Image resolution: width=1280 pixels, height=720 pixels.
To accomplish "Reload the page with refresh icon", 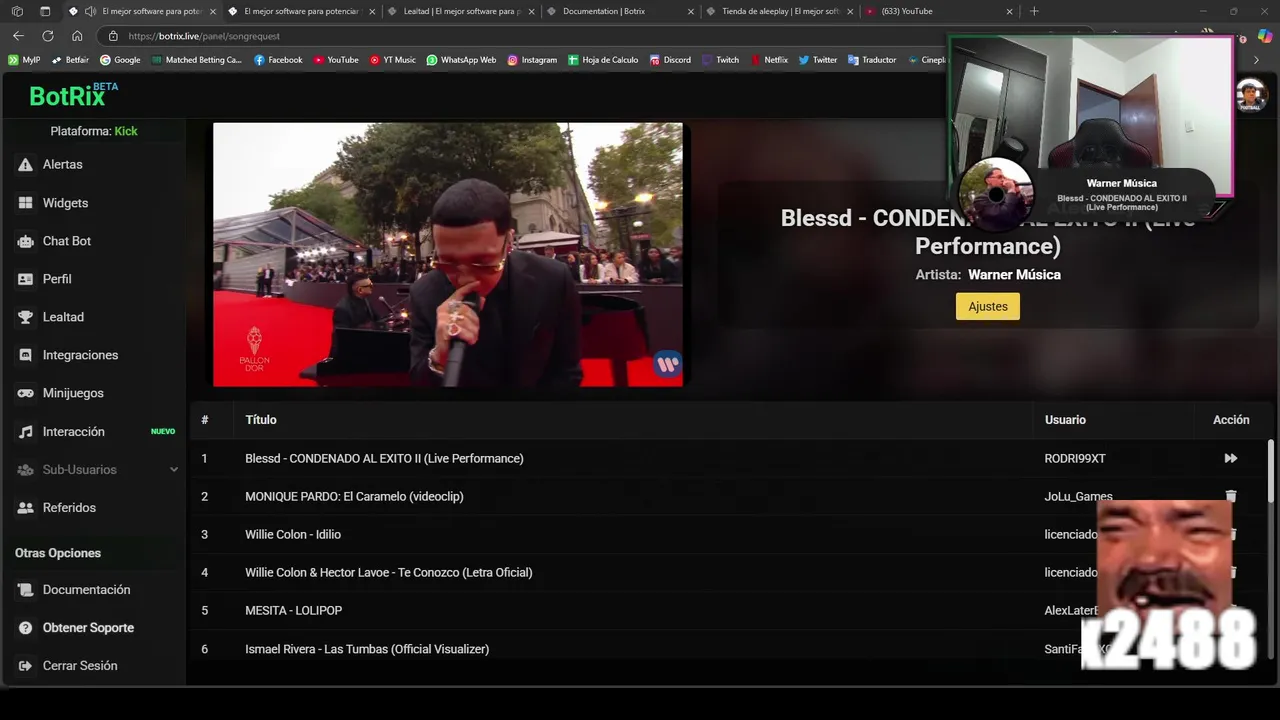I will [47, 36].
